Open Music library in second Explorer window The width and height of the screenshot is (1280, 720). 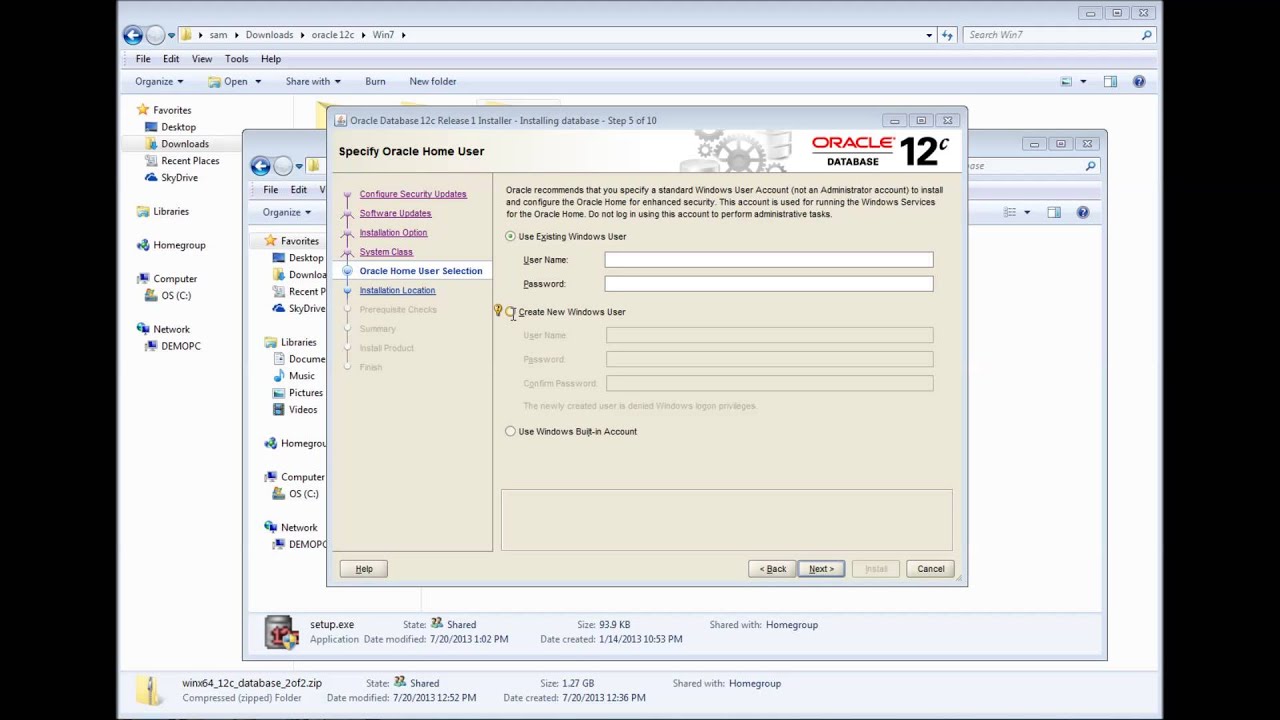pyautogui.click(x=301, y=376)
